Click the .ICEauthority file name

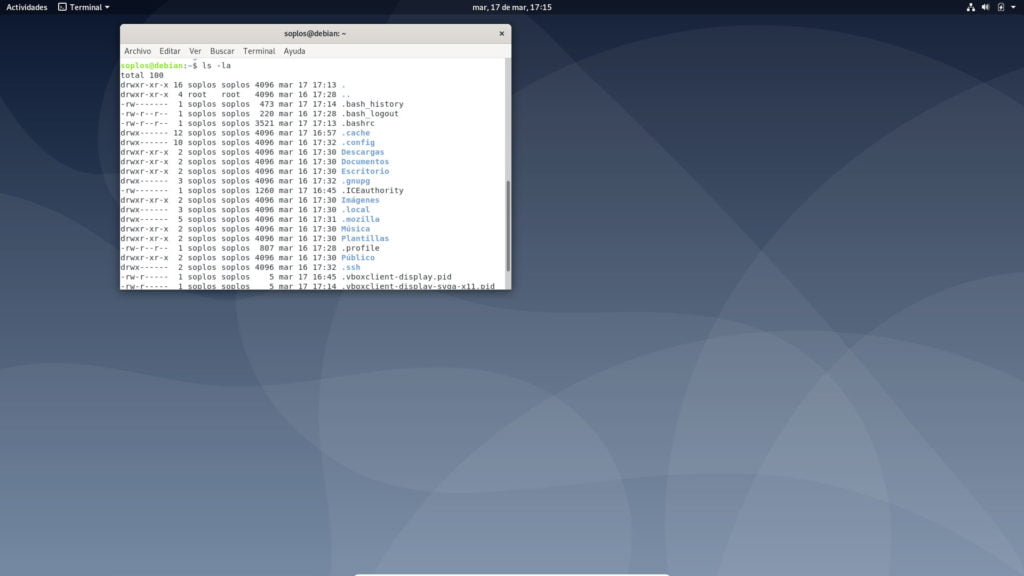tap(372, 191)
